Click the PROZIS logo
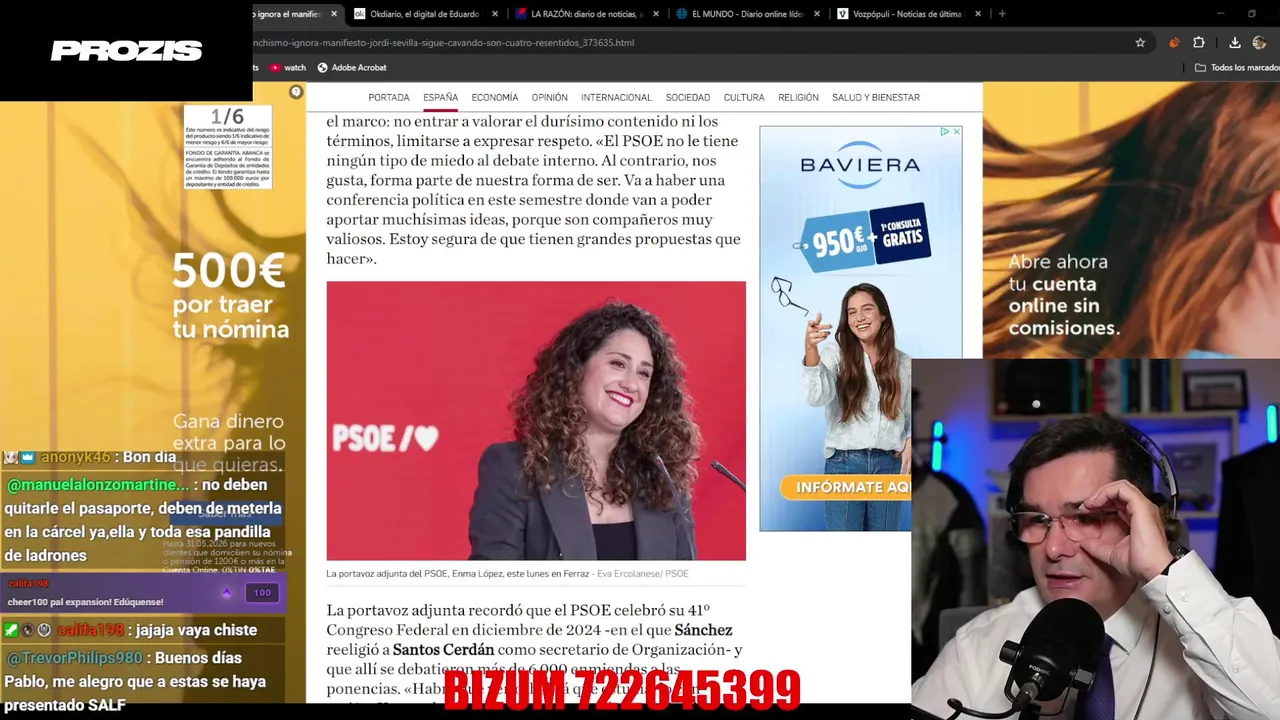The width and height of the screenshot is (1280, 720). point(127,50)
